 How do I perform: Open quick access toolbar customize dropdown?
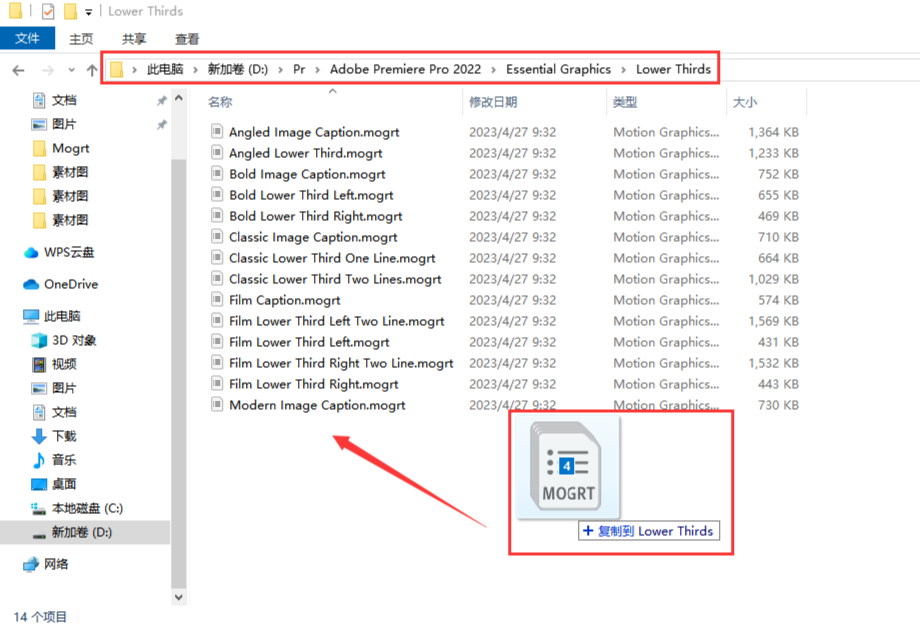click(x=89, y=12)
